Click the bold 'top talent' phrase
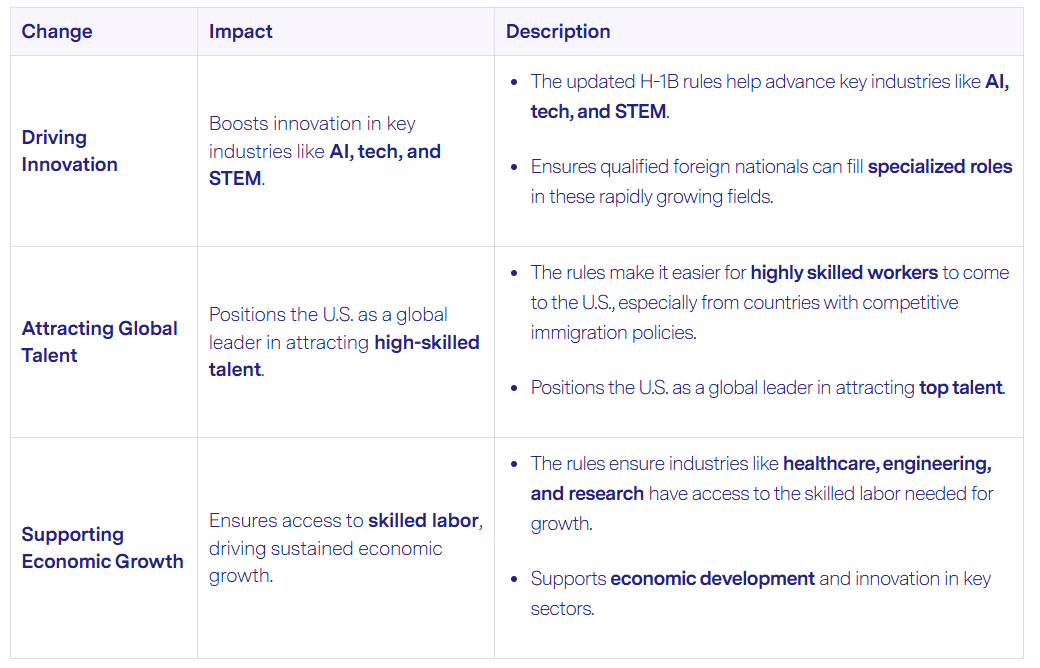 [x=960, y=387]
